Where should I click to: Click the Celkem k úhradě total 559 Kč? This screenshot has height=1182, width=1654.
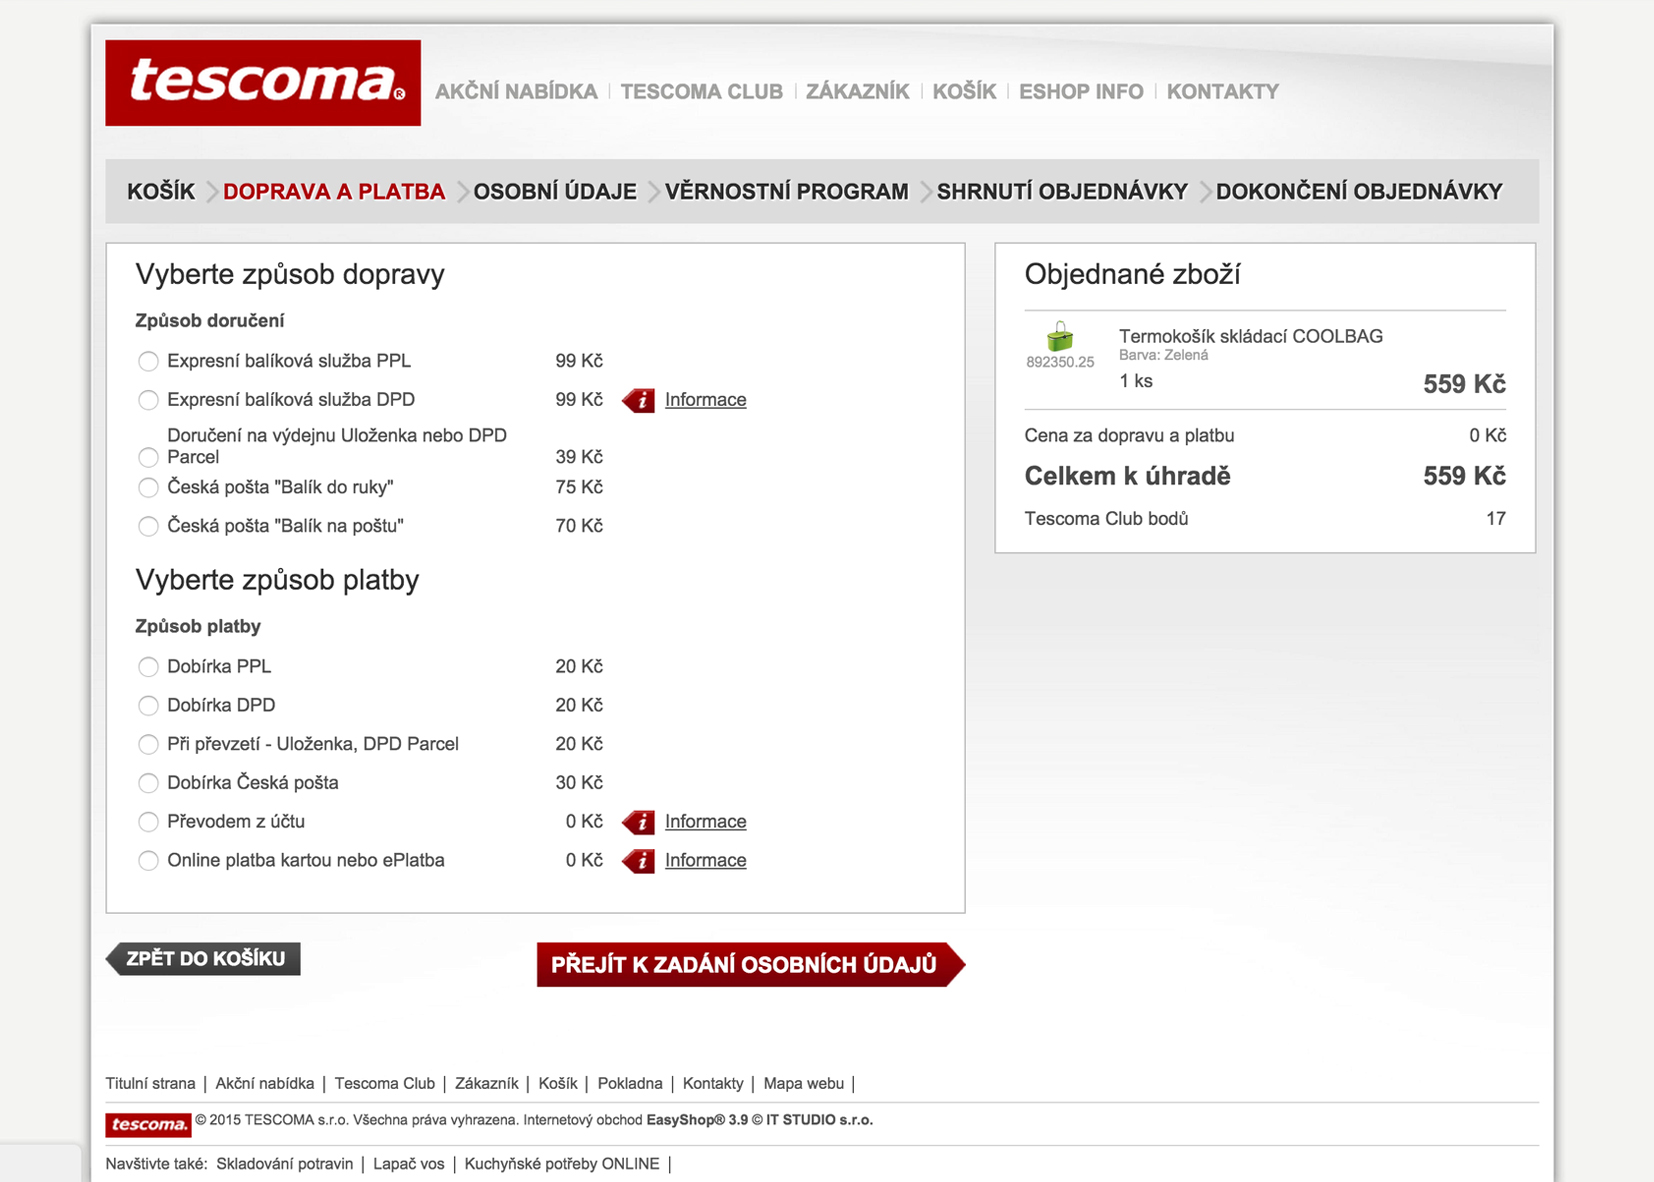click(1464, 477)
